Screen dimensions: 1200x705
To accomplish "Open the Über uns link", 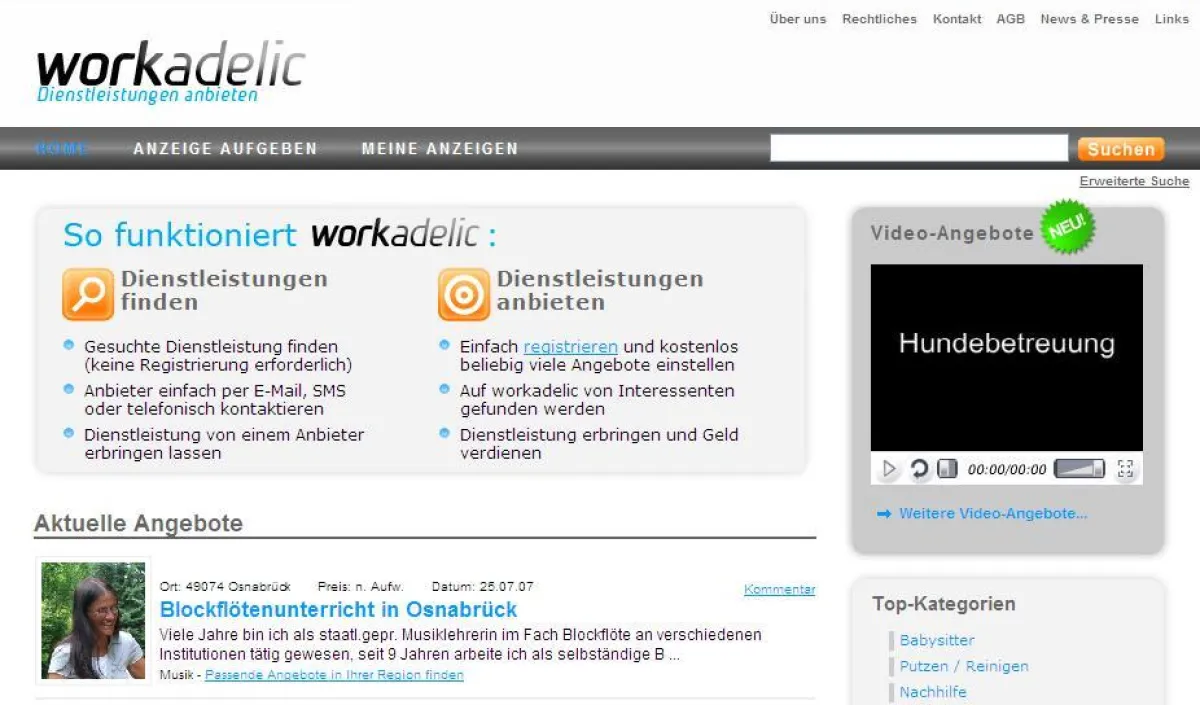I will click(x=798, y=19).
